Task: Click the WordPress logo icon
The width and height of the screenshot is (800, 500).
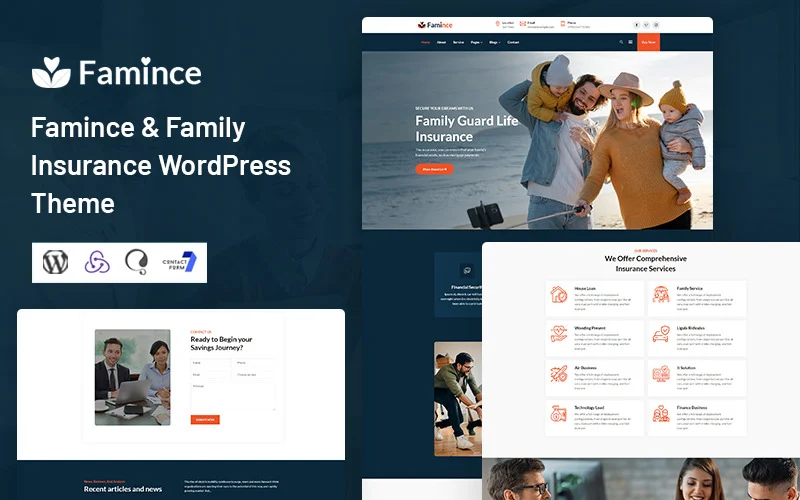Action: [x=54, y=262]
